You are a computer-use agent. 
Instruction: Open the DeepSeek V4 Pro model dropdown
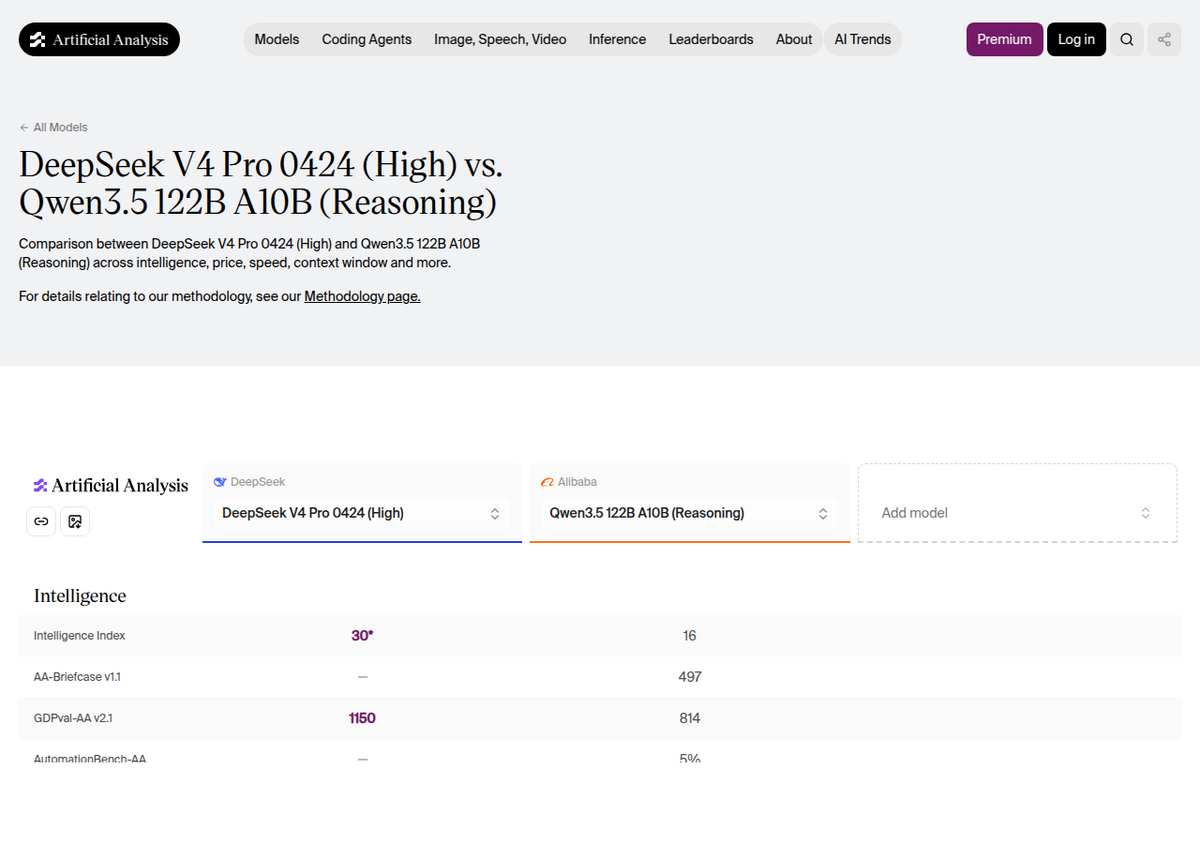[x=362, y=513]
